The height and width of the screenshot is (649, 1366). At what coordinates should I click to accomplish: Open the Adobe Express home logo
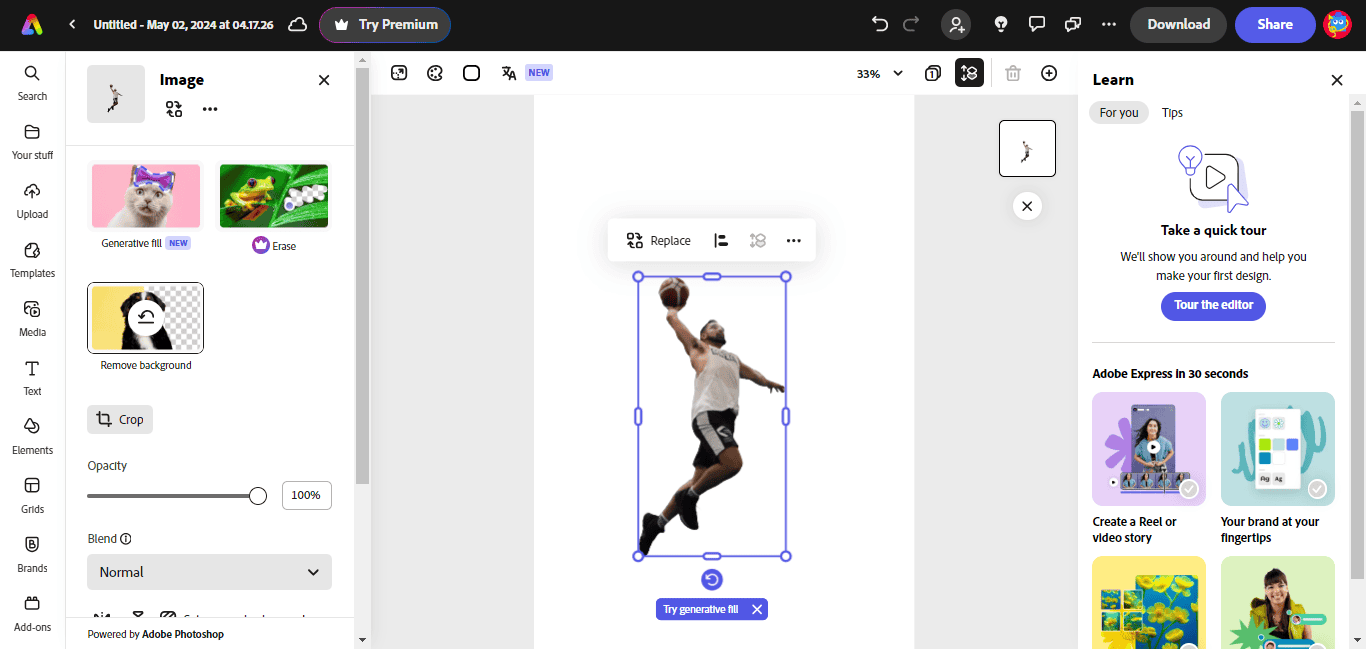pyautogui.click(x=32, y=24)
